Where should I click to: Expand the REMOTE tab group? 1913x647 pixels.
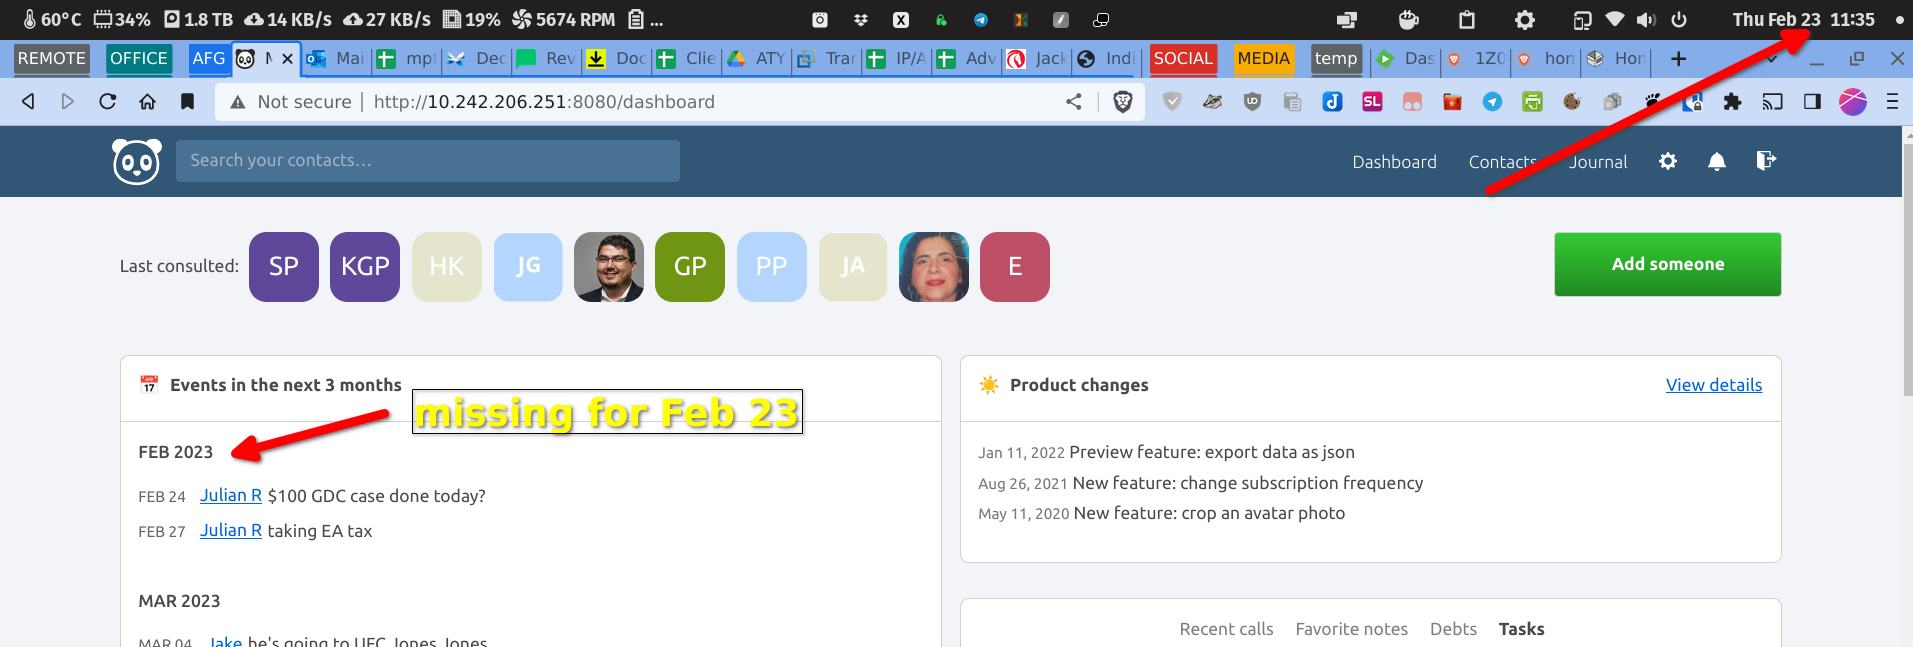[52, 59]
